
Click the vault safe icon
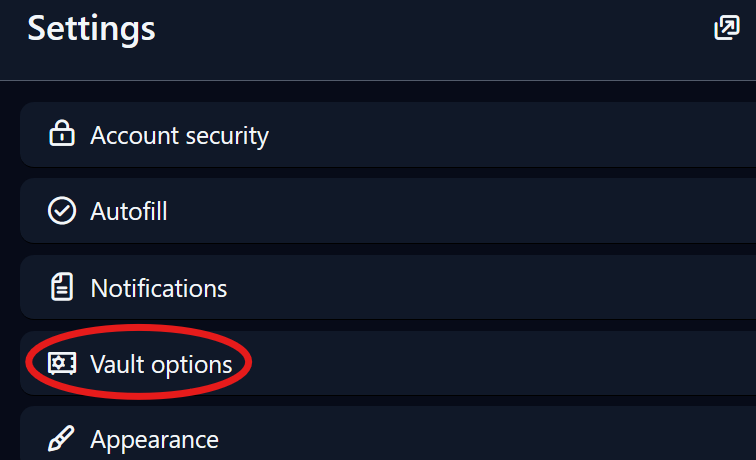[x=62, y=364]
